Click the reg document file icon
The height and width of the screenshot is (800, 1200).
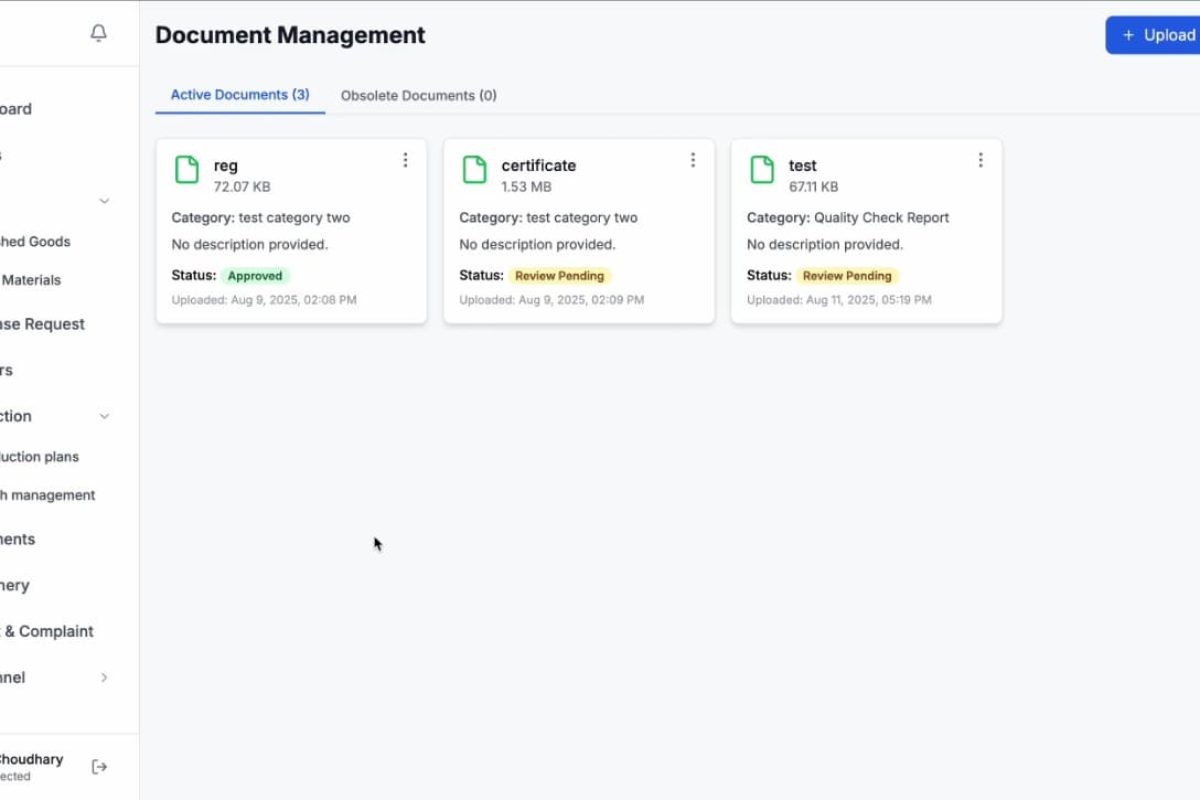[x=187, y=170]
